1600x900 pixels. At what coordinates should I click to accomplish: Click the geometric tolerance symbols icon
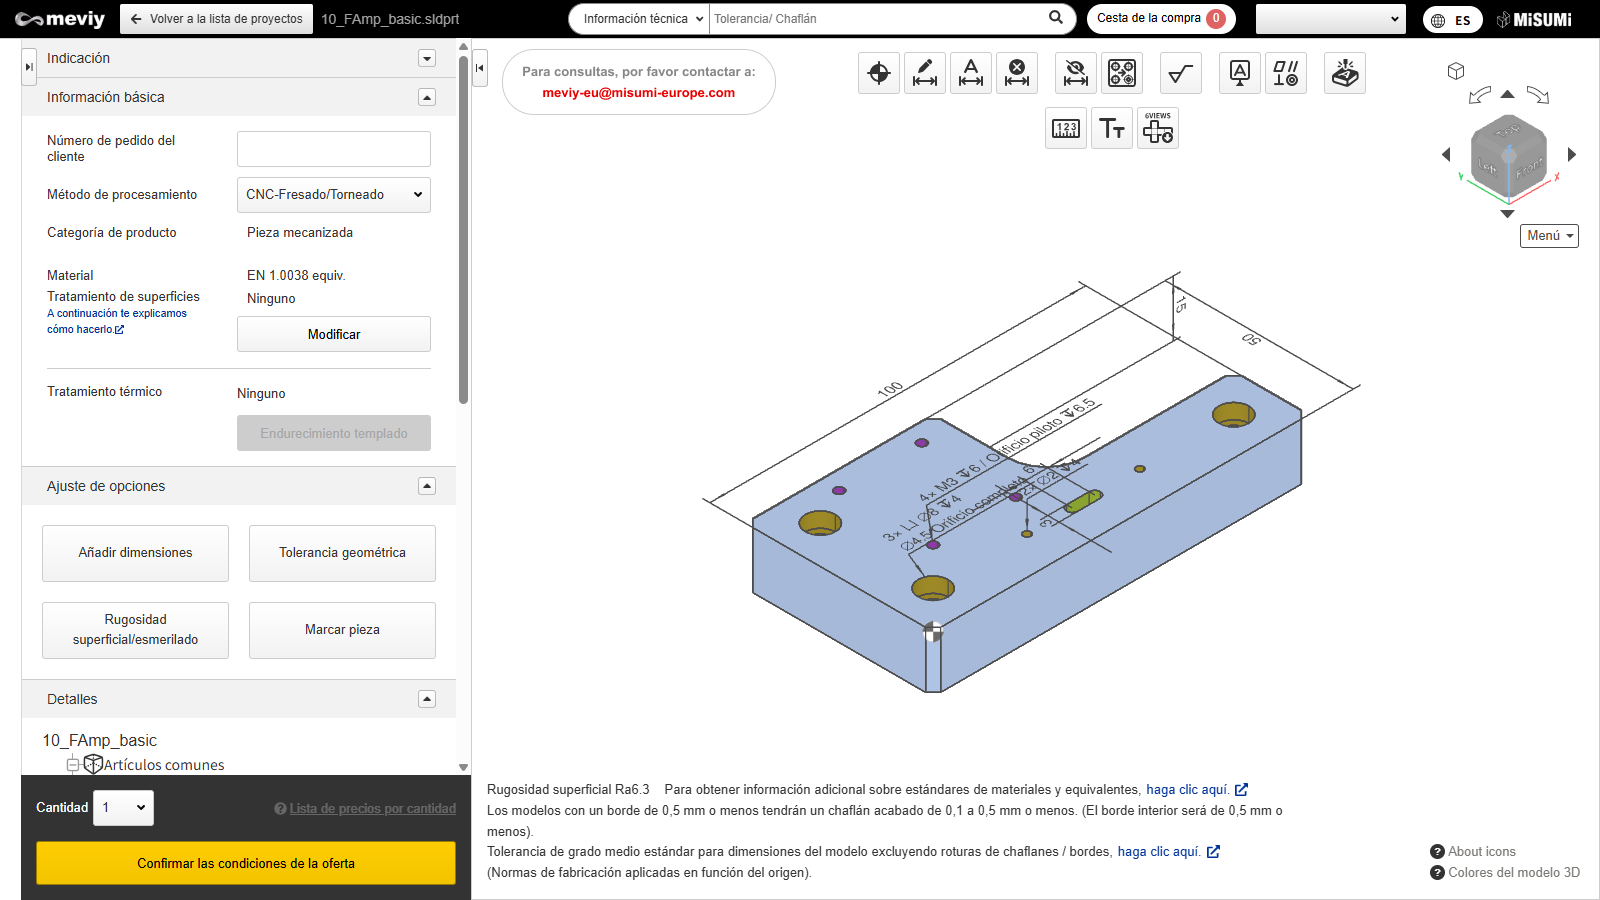[x=1286, y=73]
